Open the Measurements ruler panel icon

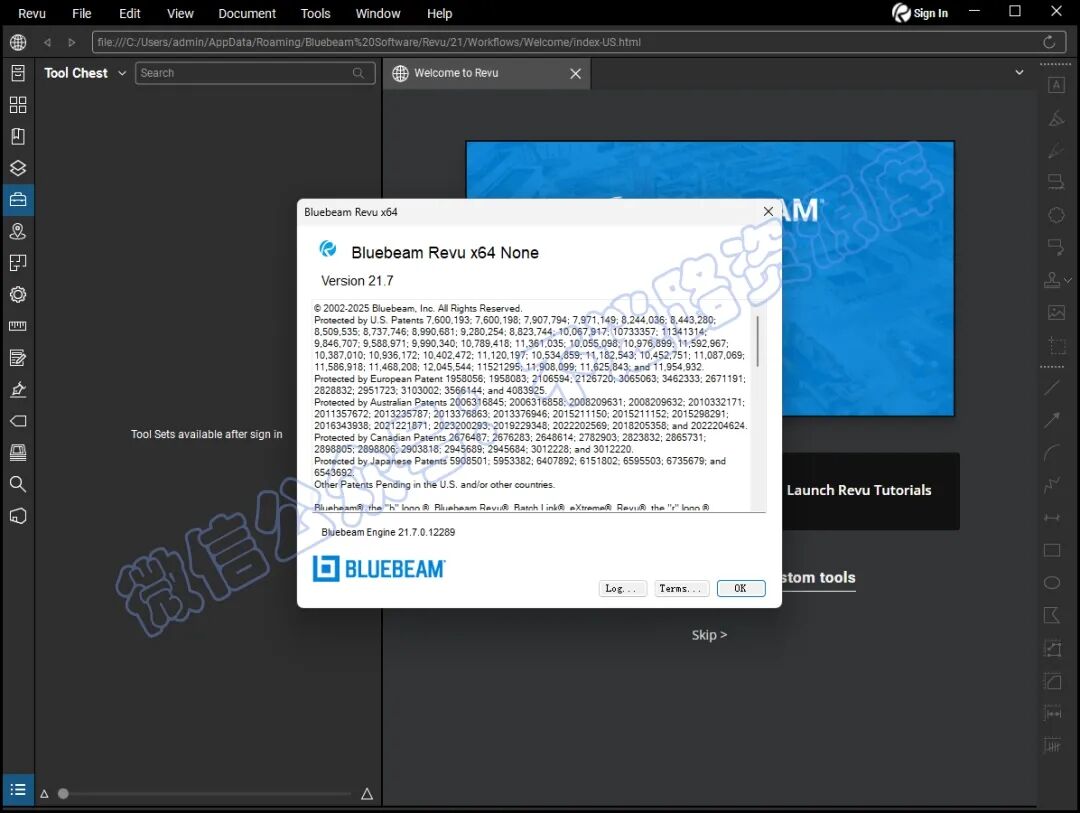click(18, 326)
